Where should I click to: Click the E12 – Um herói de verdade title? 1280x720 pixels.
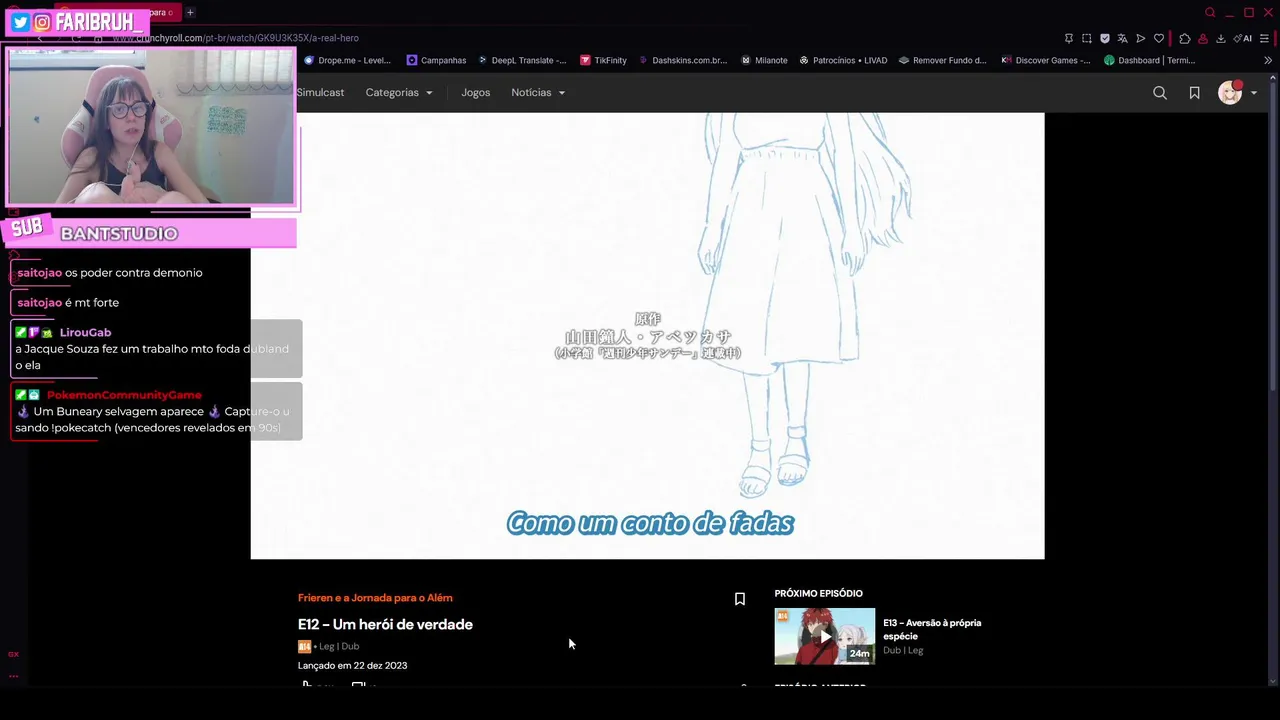coord(385,624)
